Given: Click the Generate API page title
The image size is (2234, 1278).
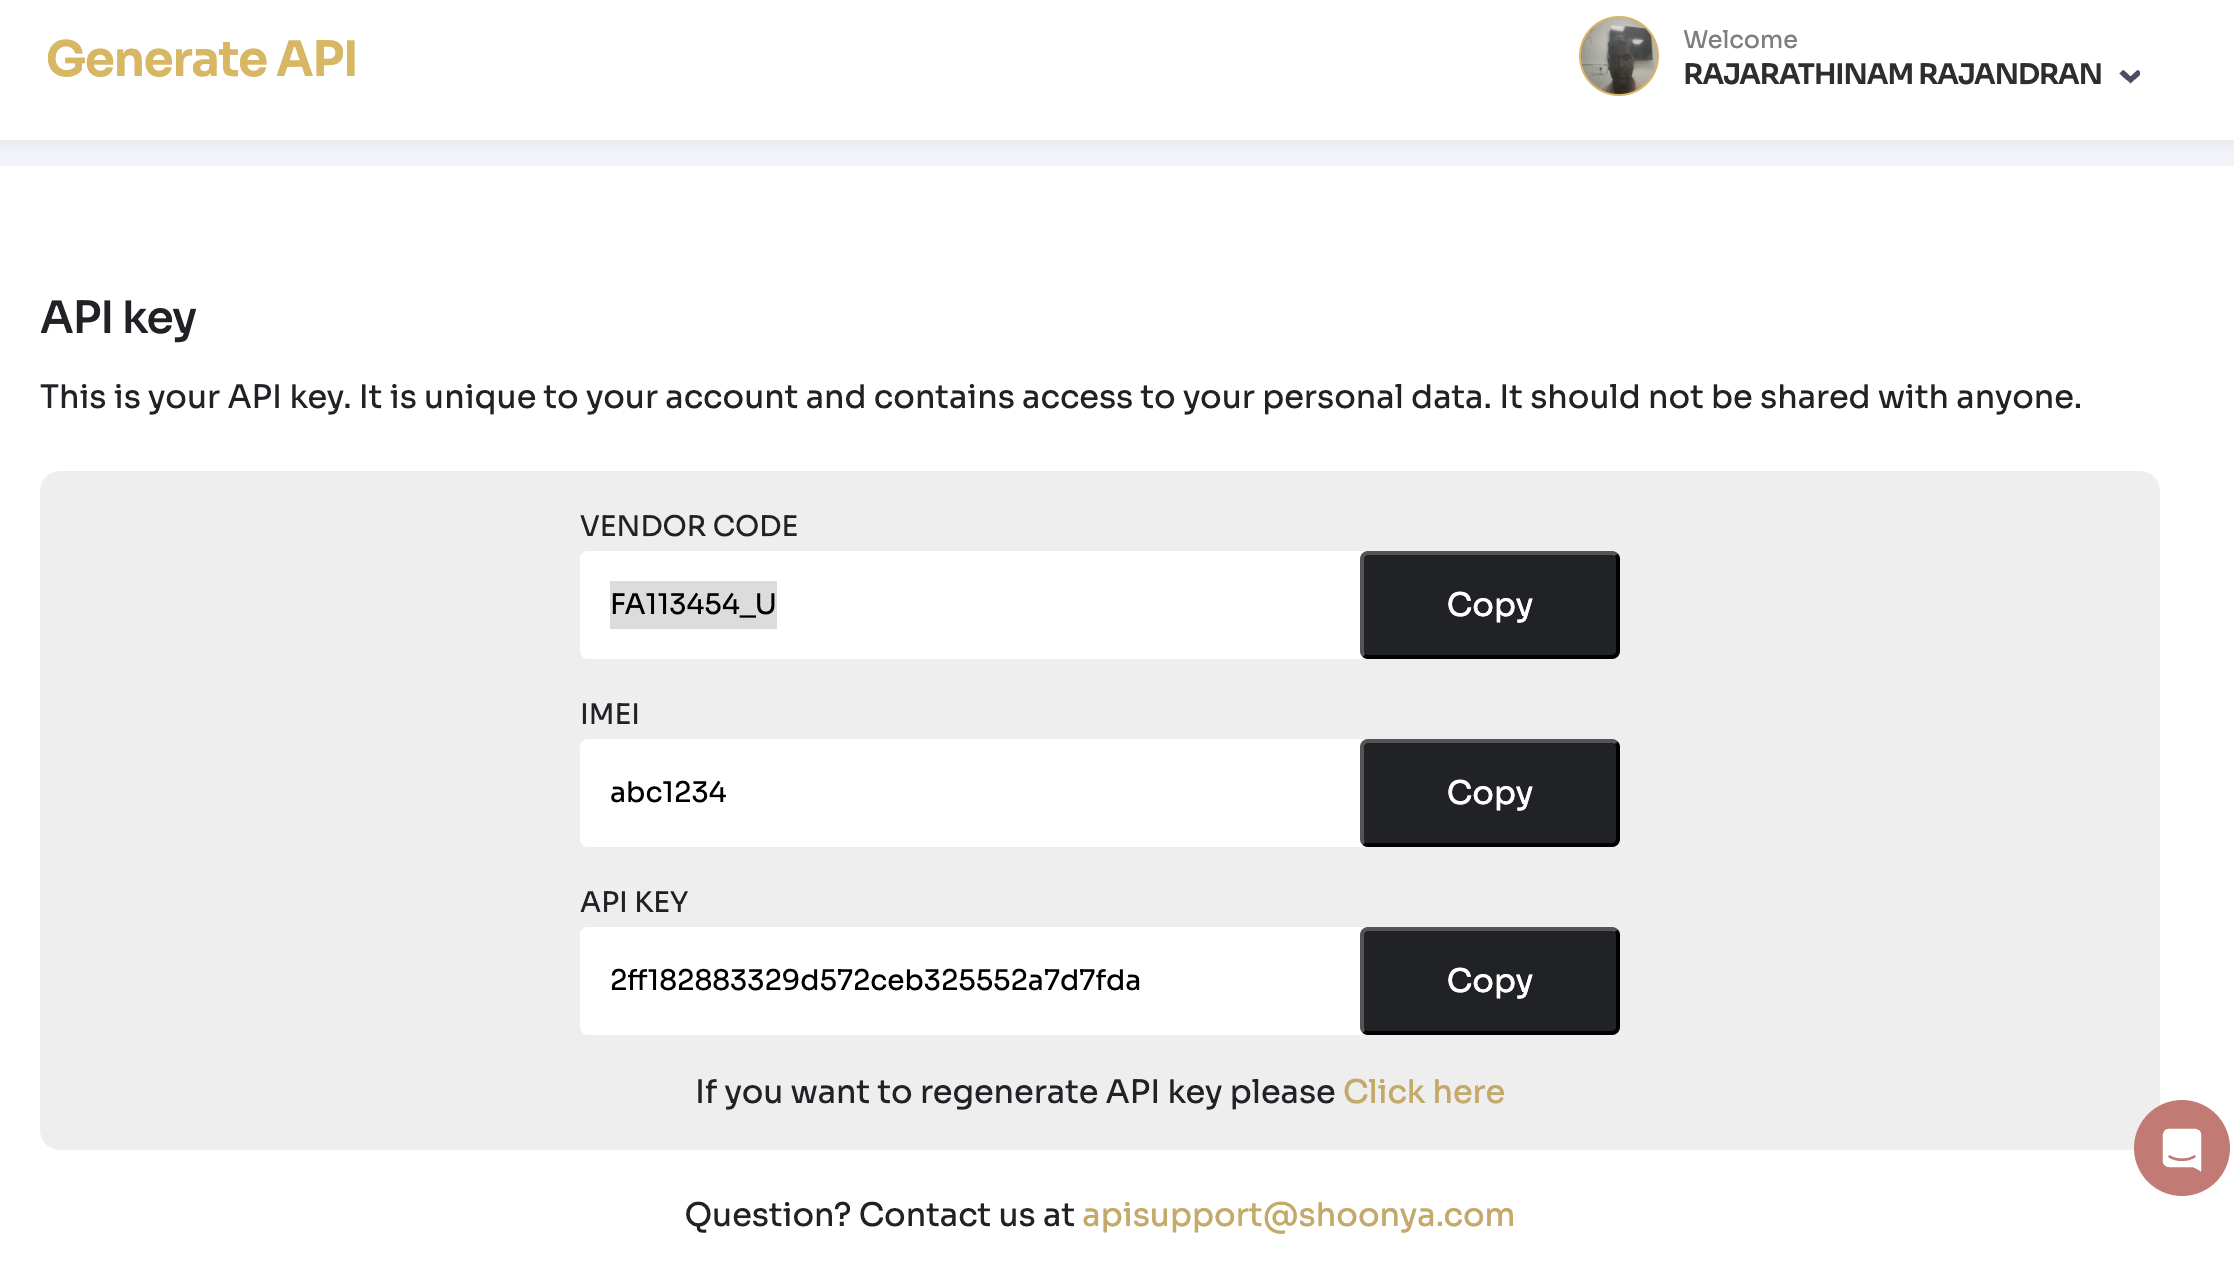Looking at the screenshot, I should [x=201, y=58].
